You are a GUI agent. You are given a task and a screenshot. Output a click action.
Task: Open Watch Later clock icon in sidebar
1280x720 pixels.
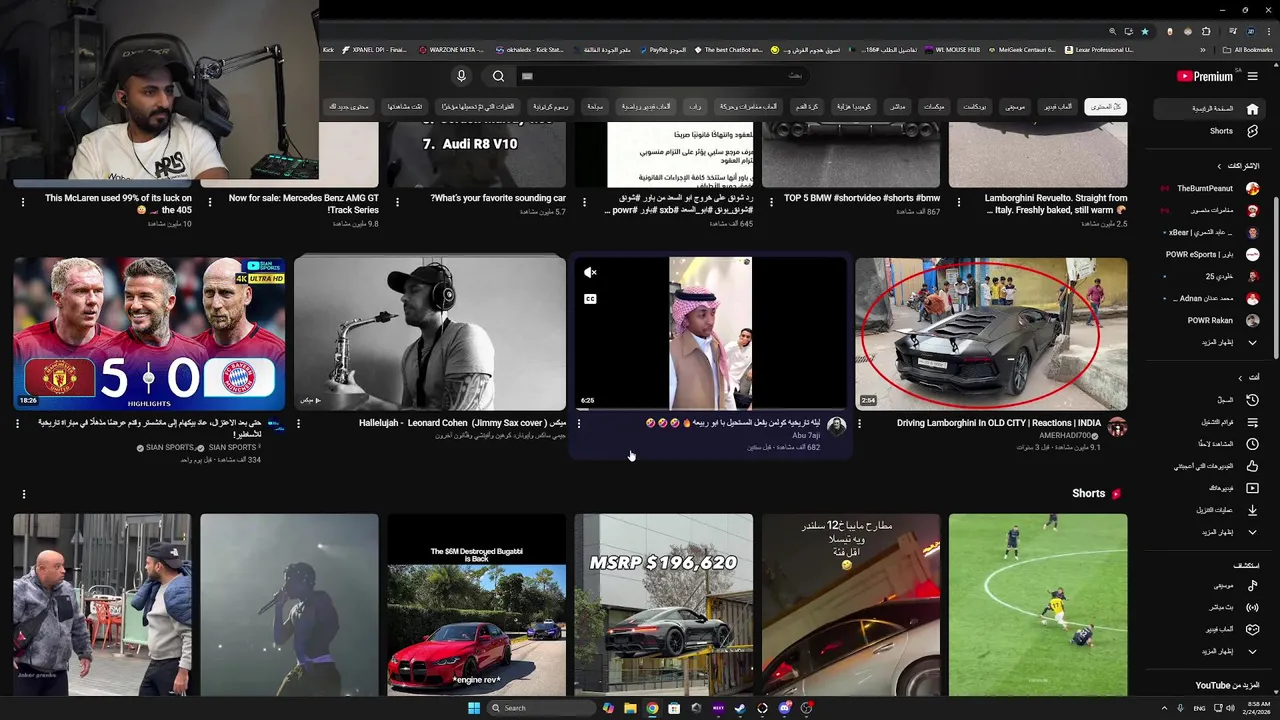[1252, 444]
